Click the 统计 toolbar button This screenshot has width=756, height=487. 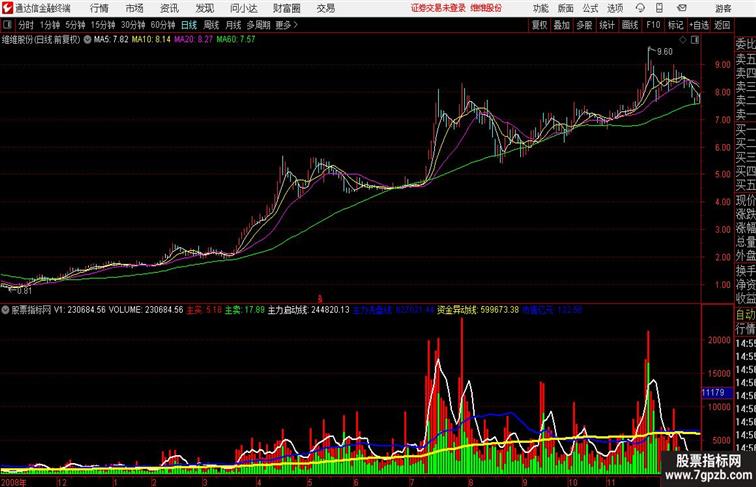click(607, 25)
